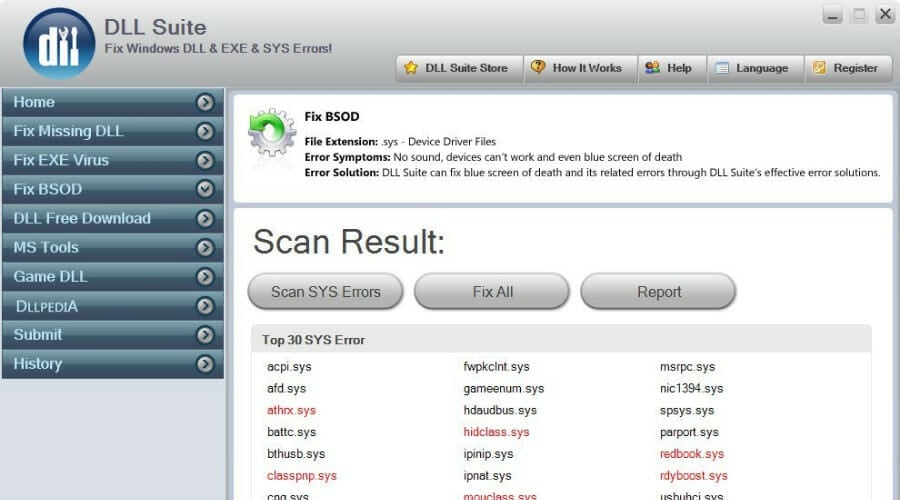This screenshot has height=500, width=900.
Task: Close the DLL Suite window
Action: (x=885, y=14)
